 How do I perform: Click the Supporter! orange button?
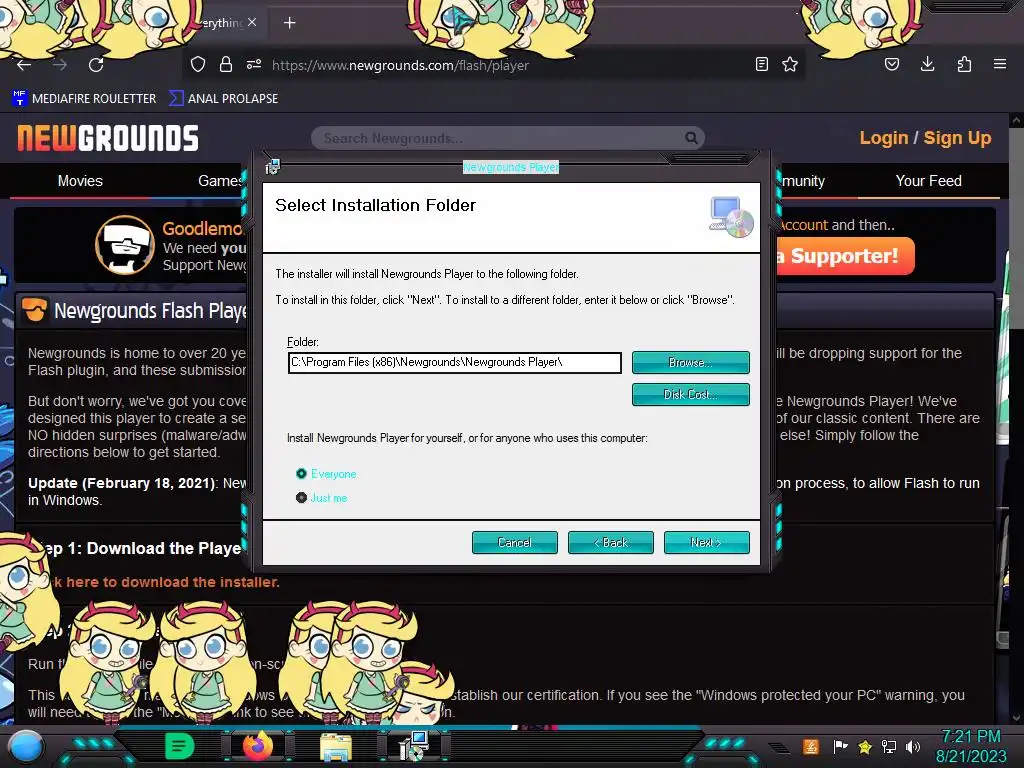tap(844, 256)
